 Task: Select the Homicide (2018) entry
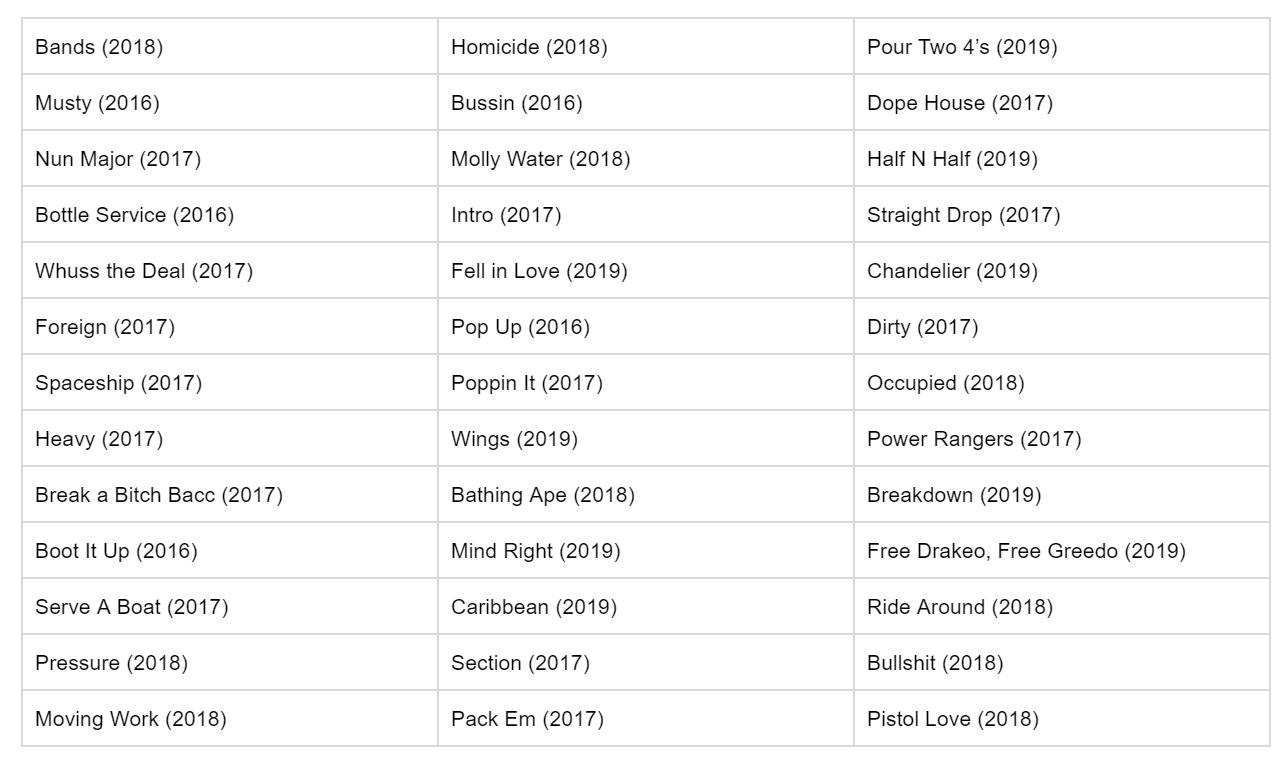pyautogui.click(x=646, y=46)
